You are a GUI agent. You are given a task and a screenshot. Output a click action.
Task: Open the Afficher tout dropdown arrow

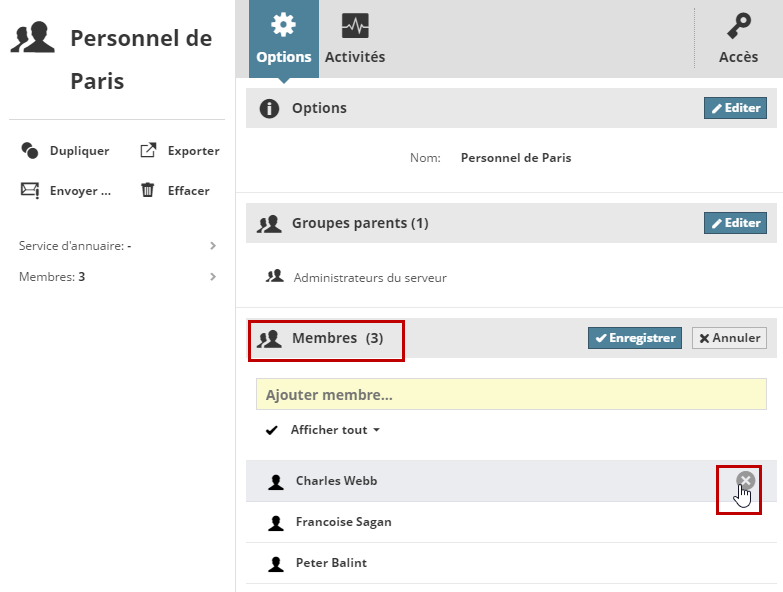point(377,430)
